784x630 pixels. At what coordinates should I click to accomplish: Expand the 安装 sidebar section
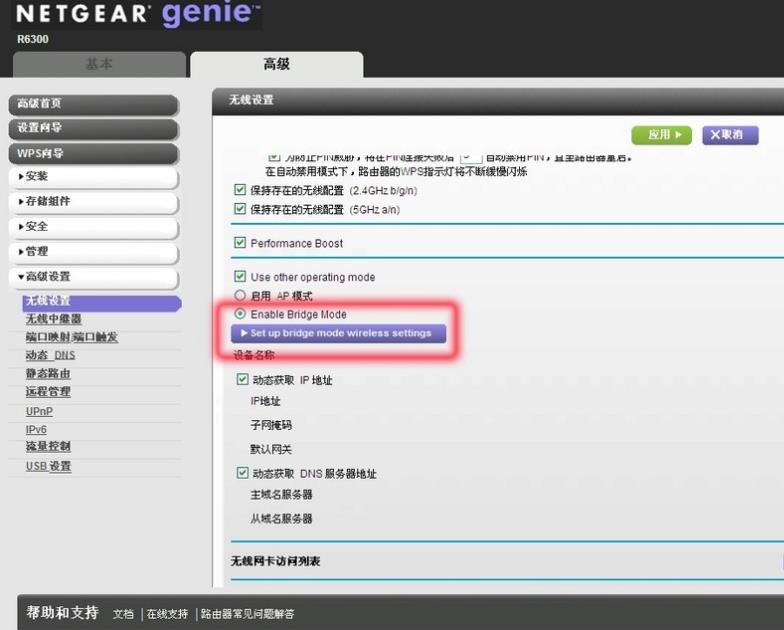click(x=94, y=177)
